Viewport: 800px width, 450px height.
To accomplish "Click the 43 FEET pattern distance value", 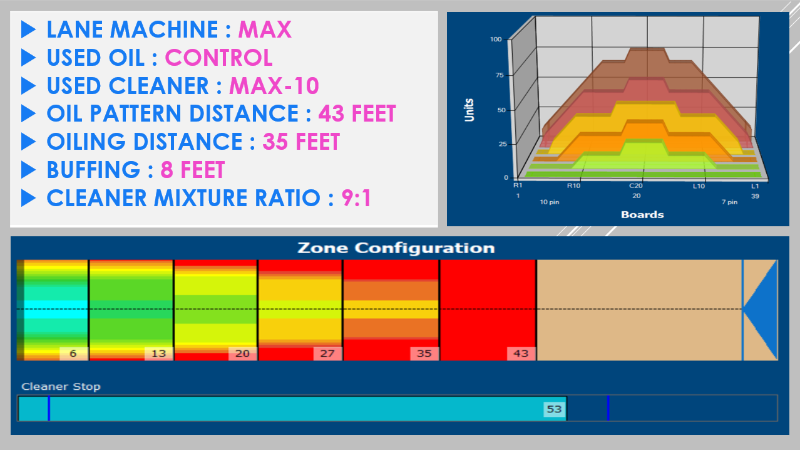I will pyautogui.click(x=357, y=114).
